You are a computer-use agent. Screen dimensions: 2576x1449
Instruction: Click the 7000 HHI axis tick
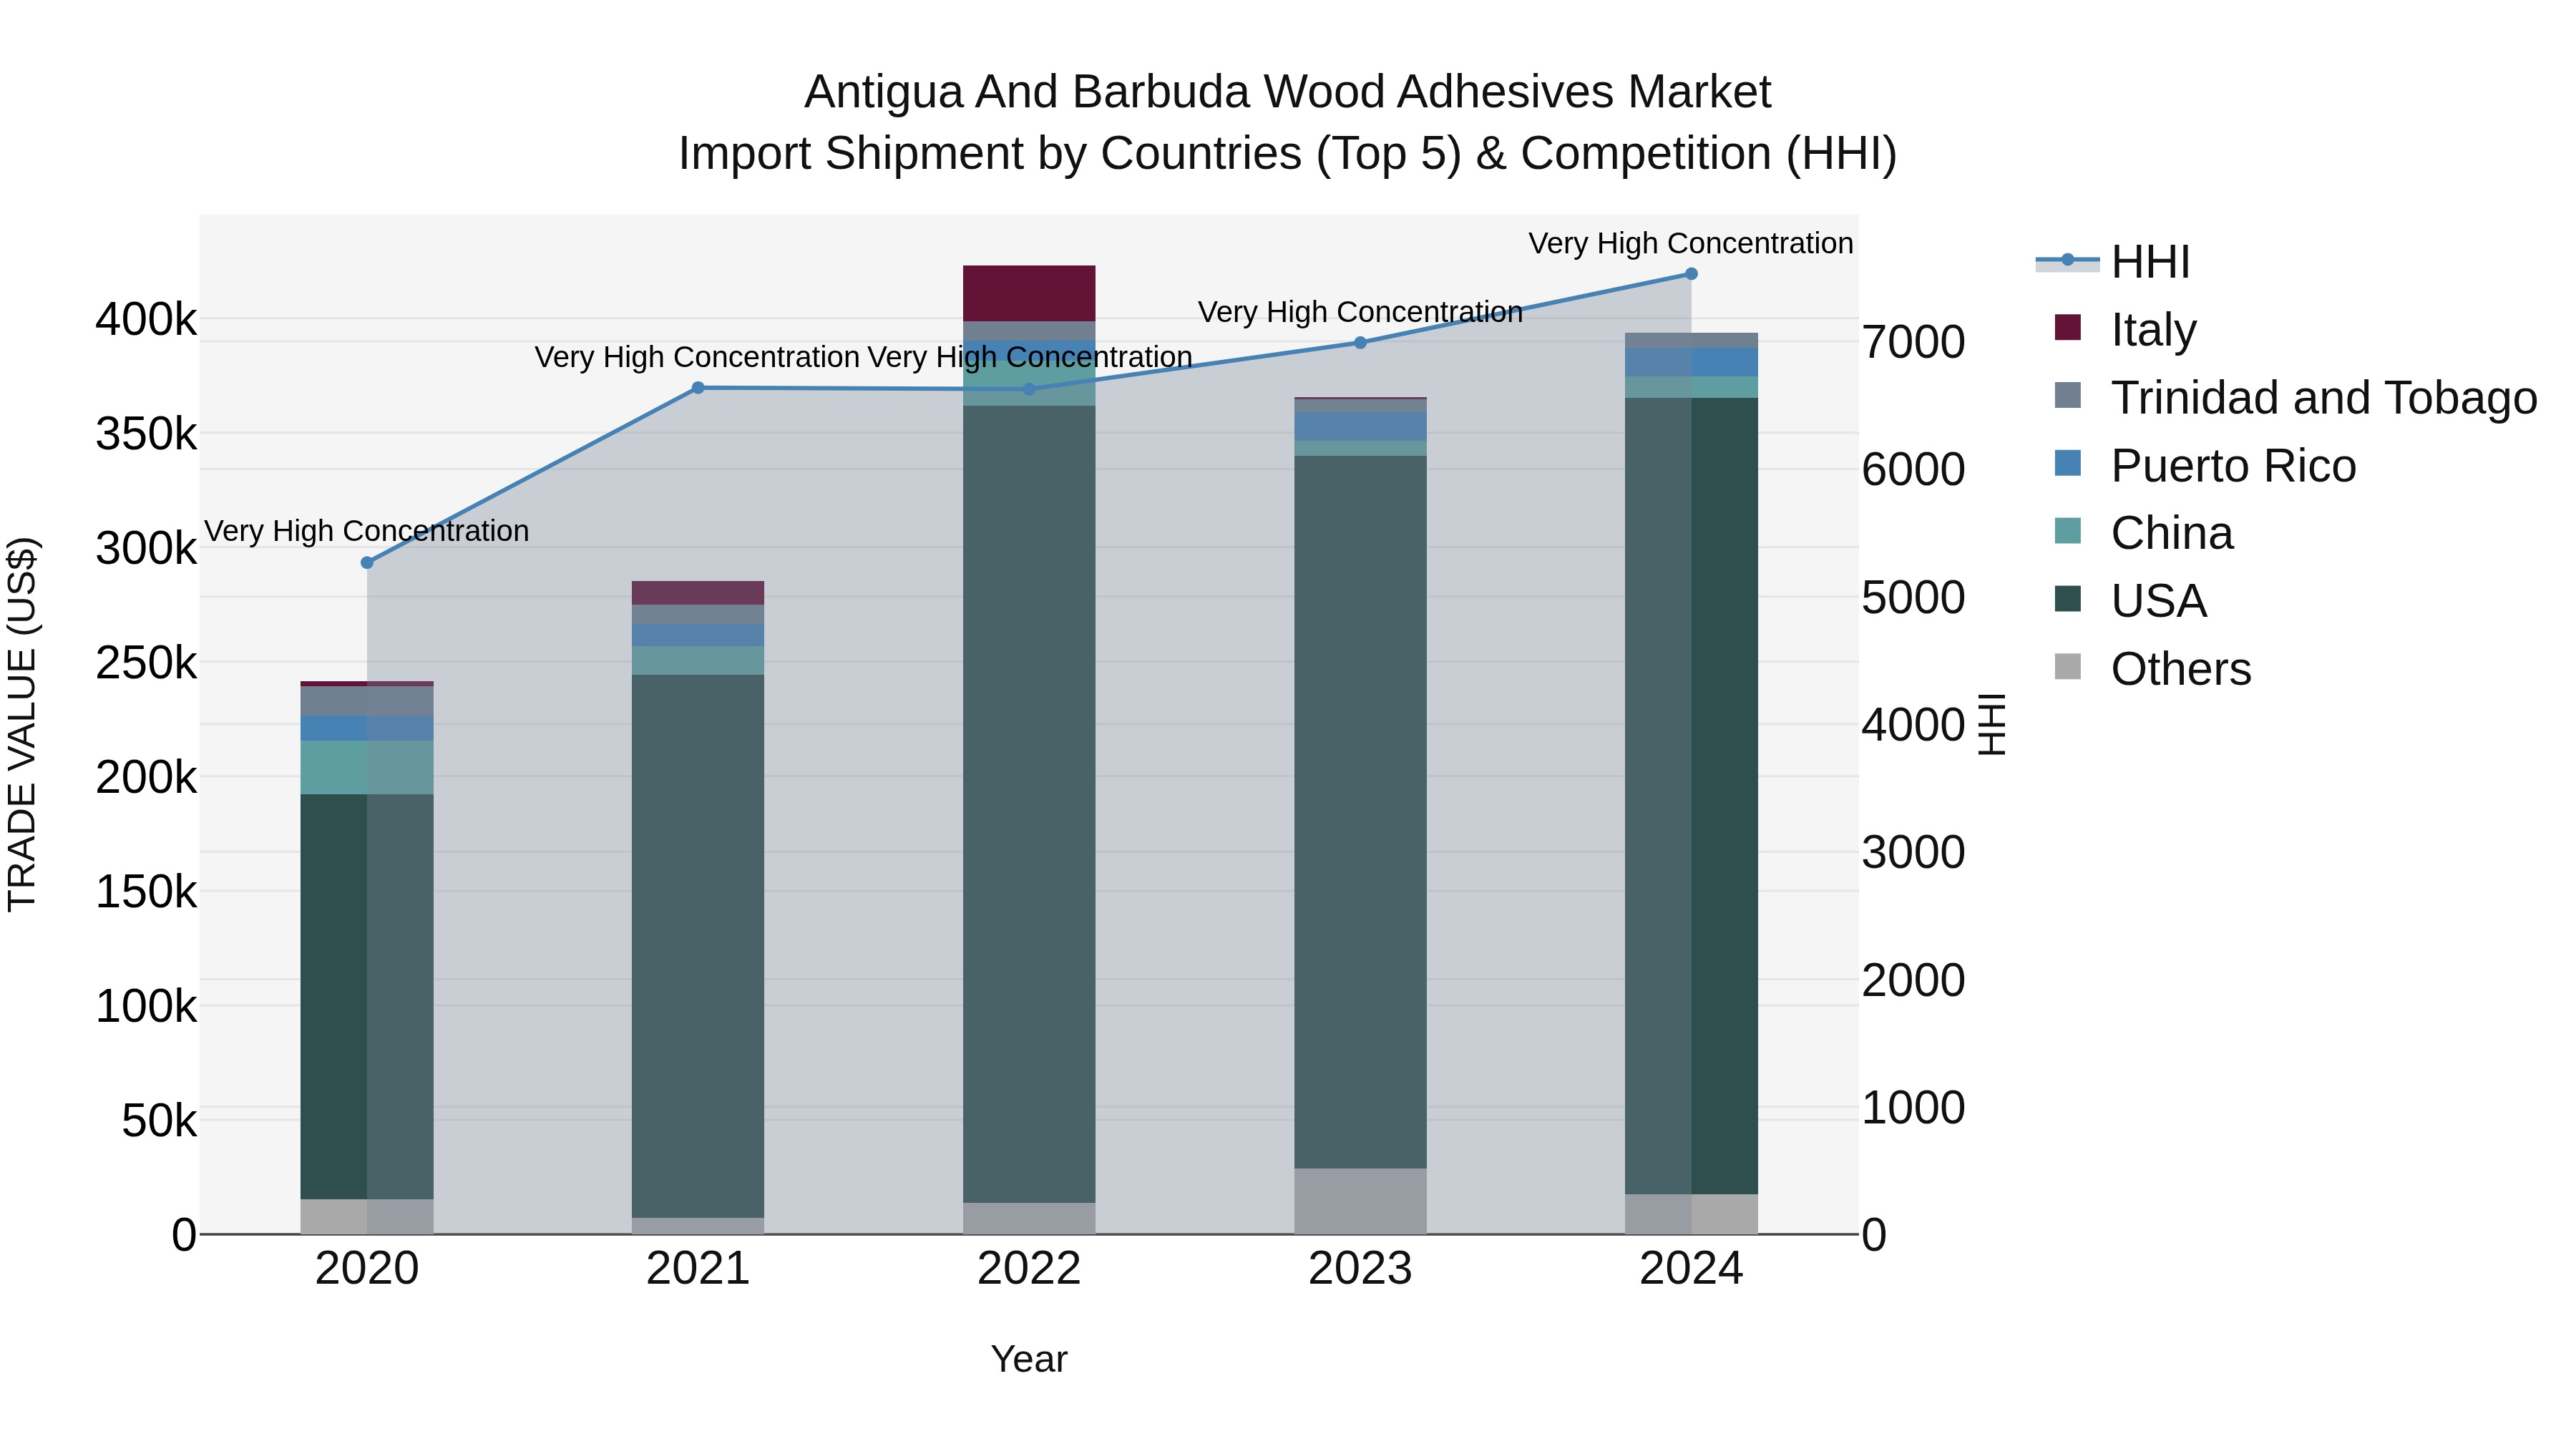coord(1913,342)
